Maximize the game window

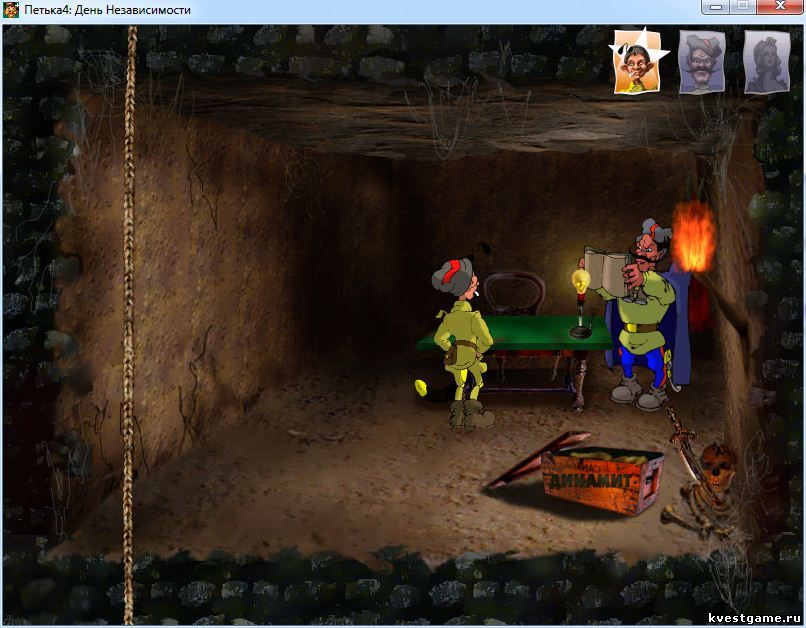point(743,7)
